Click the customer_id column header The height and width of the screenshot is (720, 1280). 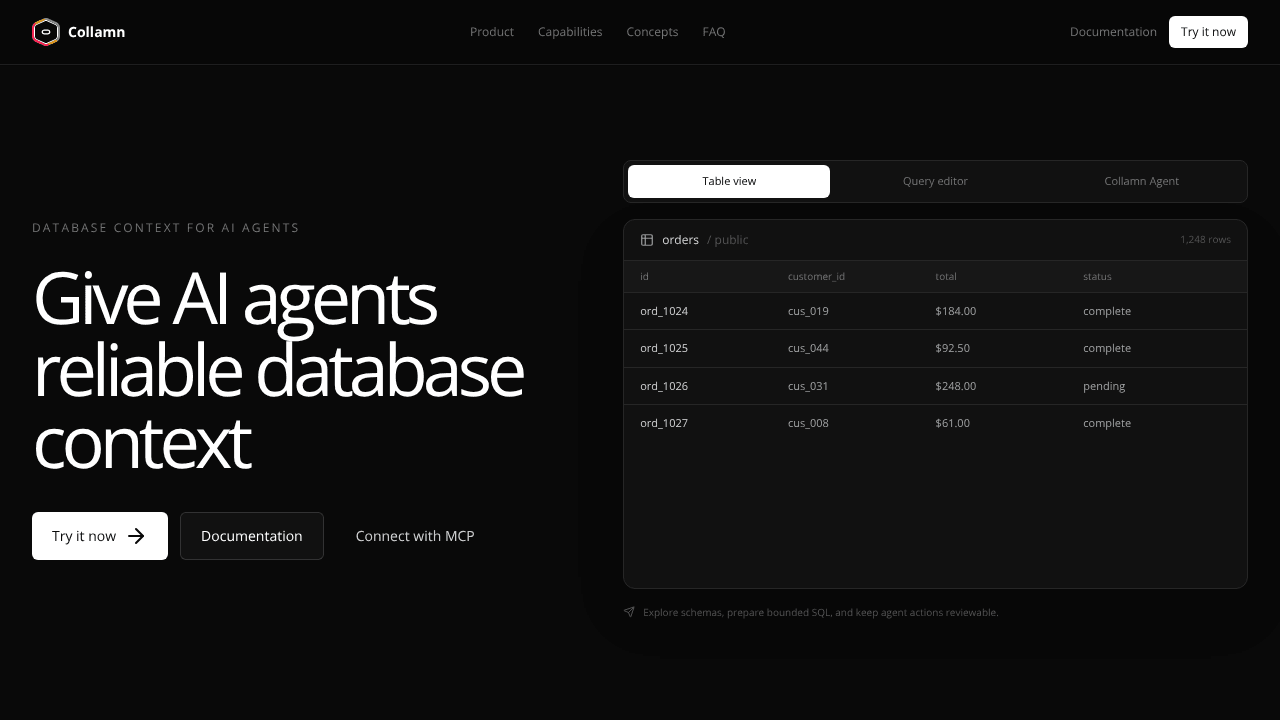click(816, 276)
